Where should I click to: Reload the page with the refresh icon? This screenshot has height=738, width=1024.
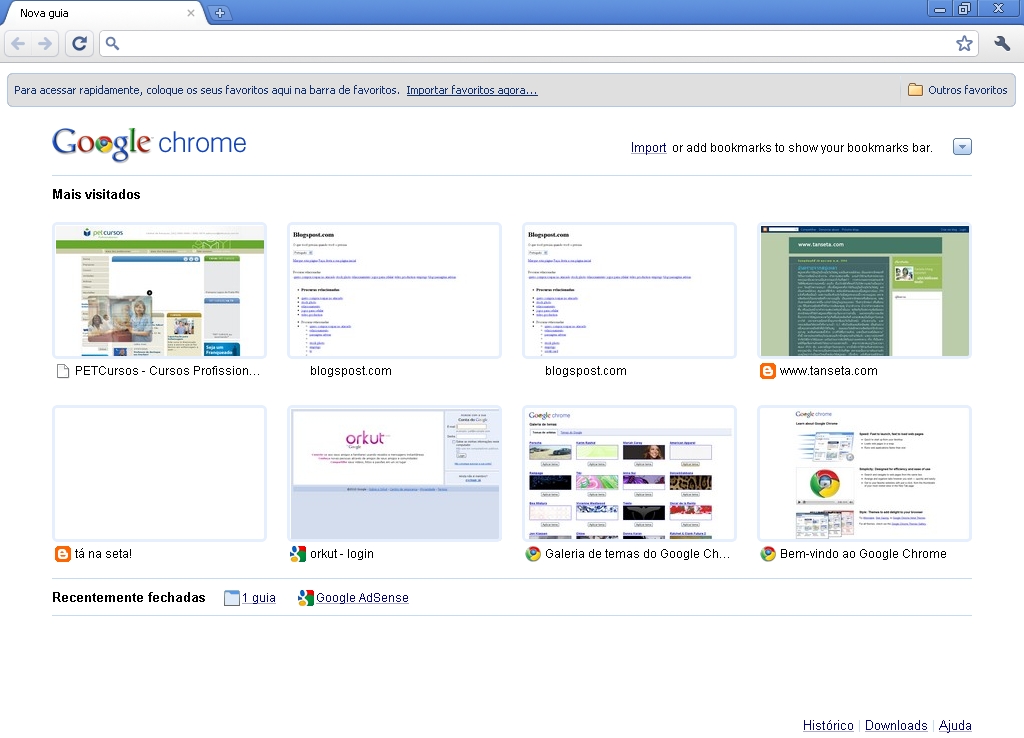tap(79, 44)
